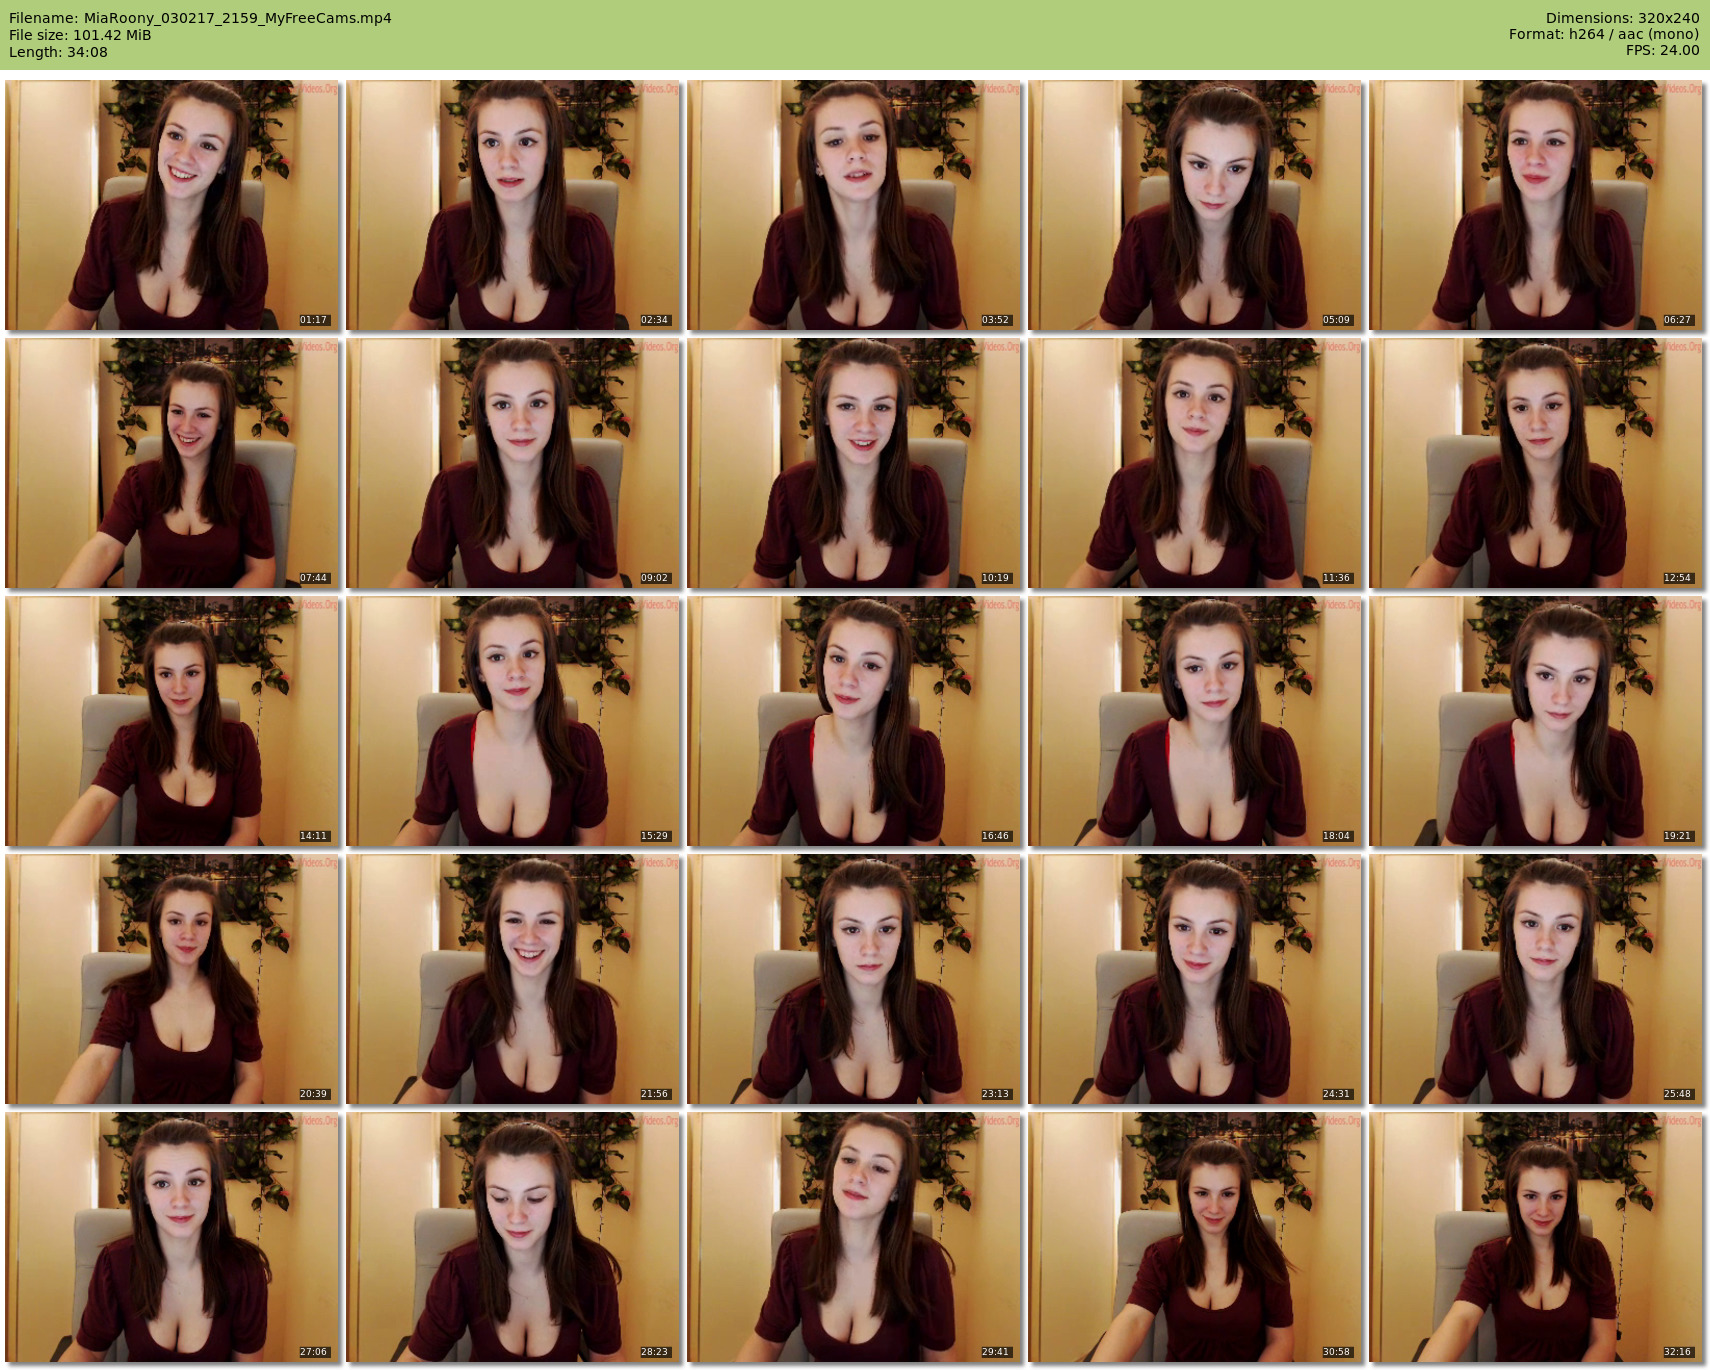Click the "Format: h264 / aac (mono)" text

(1604, 34)
